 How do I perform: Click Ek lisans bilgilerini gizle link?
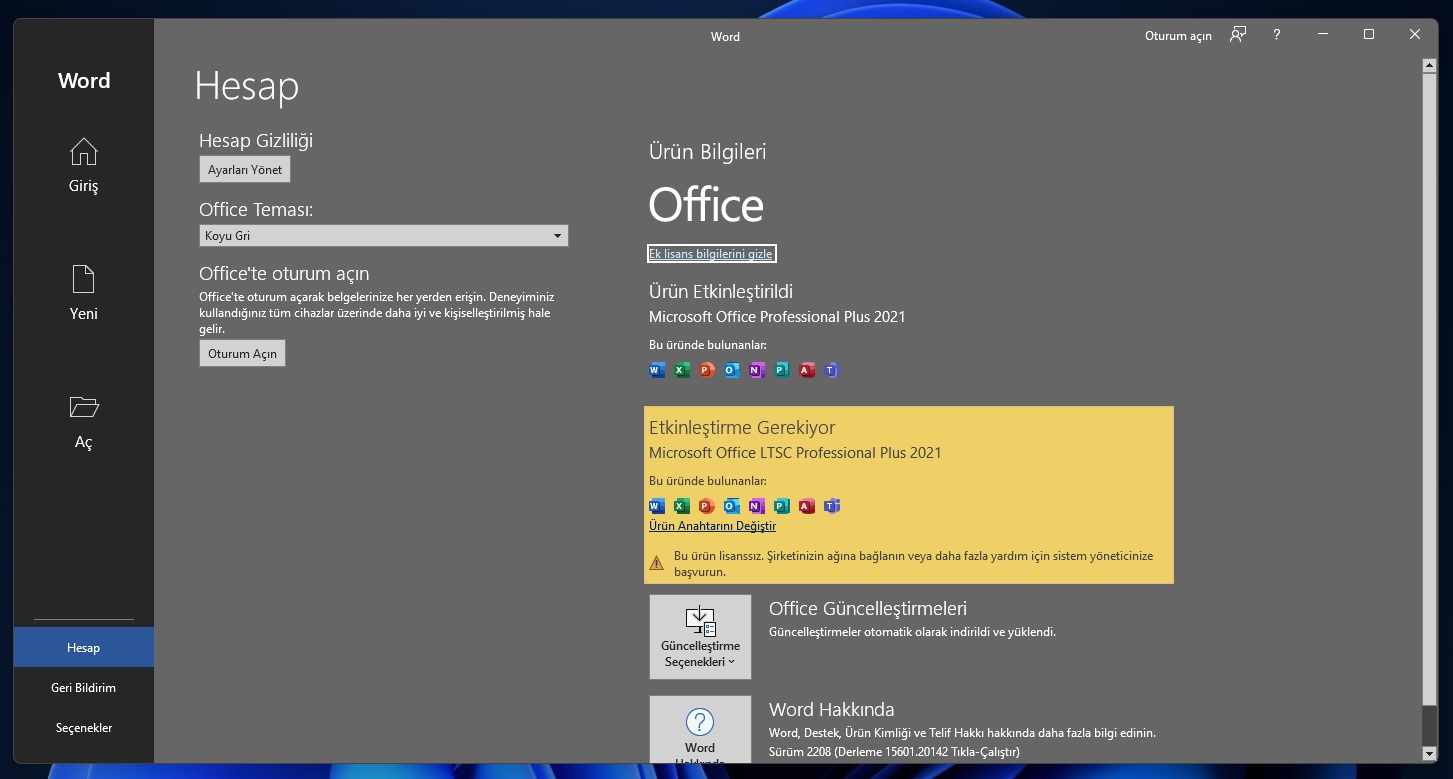tap(711, 254)
